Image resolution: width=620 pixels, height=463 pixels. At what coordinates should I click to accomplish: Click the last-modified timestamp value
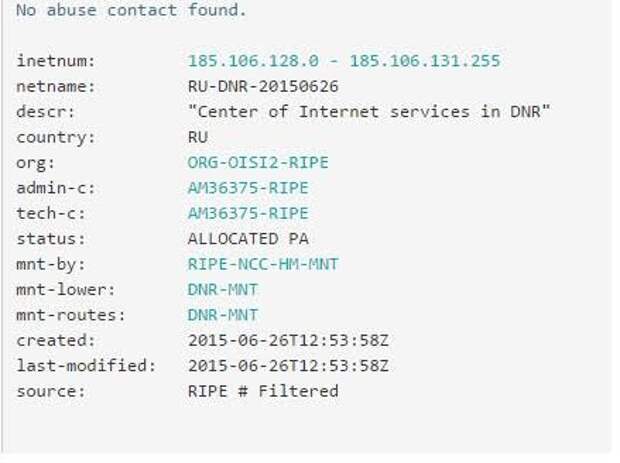288,366
